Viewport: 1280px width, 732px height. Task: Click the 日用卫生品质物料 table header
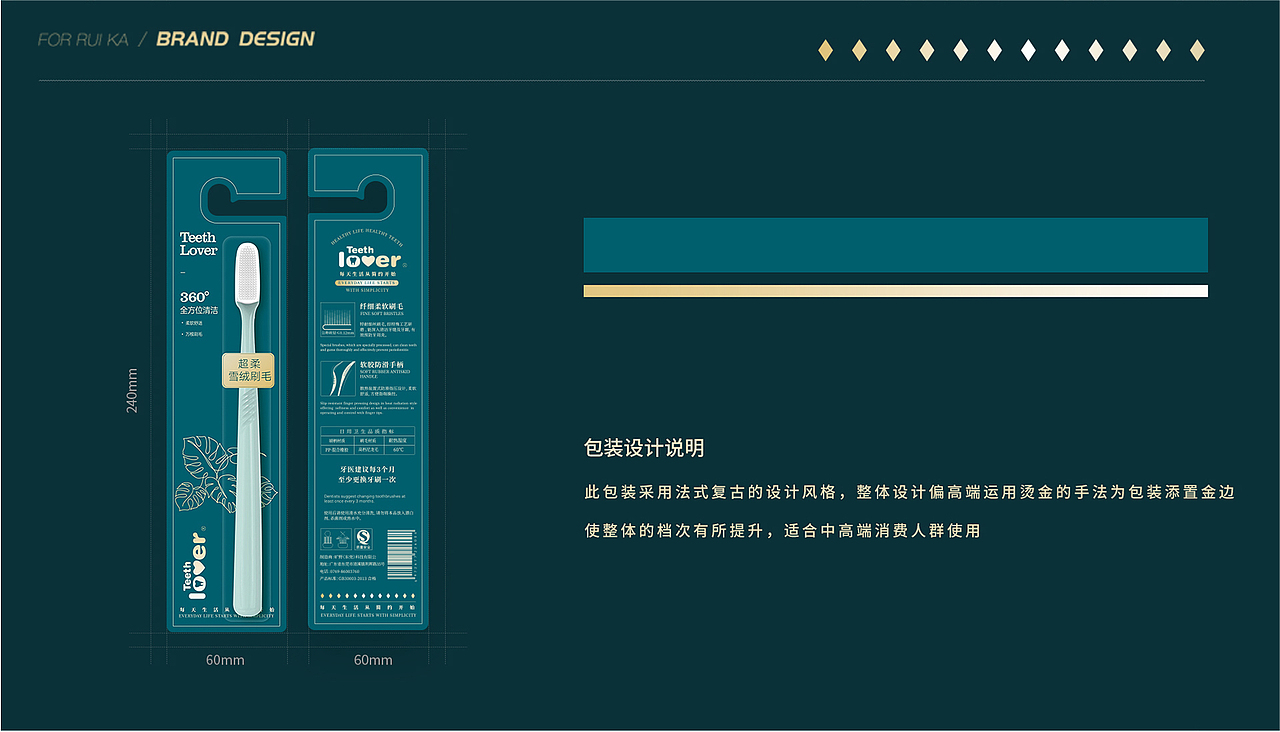[x=367, y=431]
